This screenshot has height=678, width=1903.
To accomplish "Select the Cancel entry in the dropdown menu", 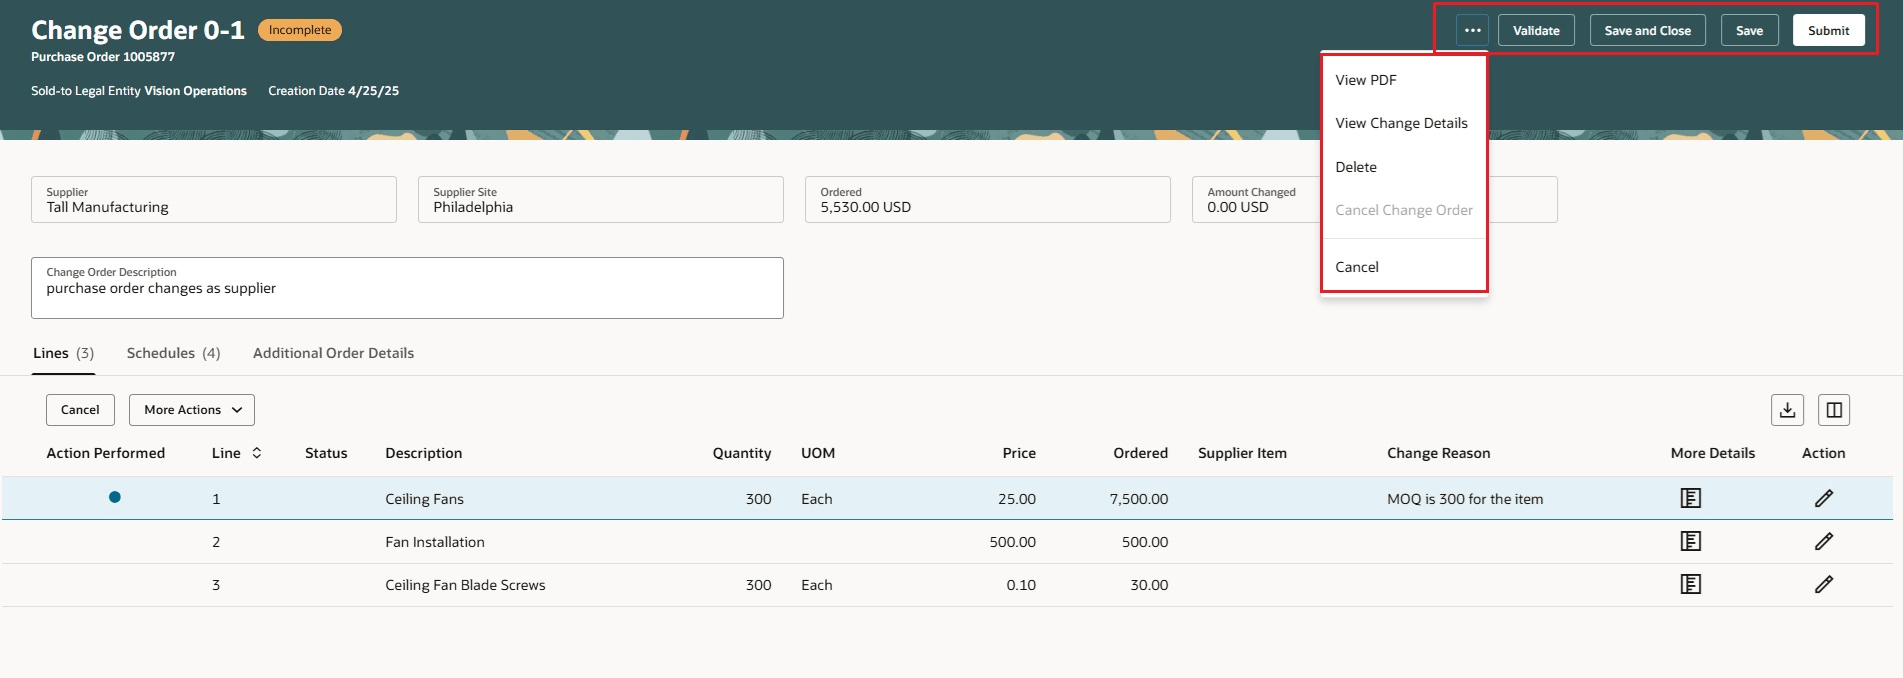I will pyautogui.click(x=1357, y=267).
